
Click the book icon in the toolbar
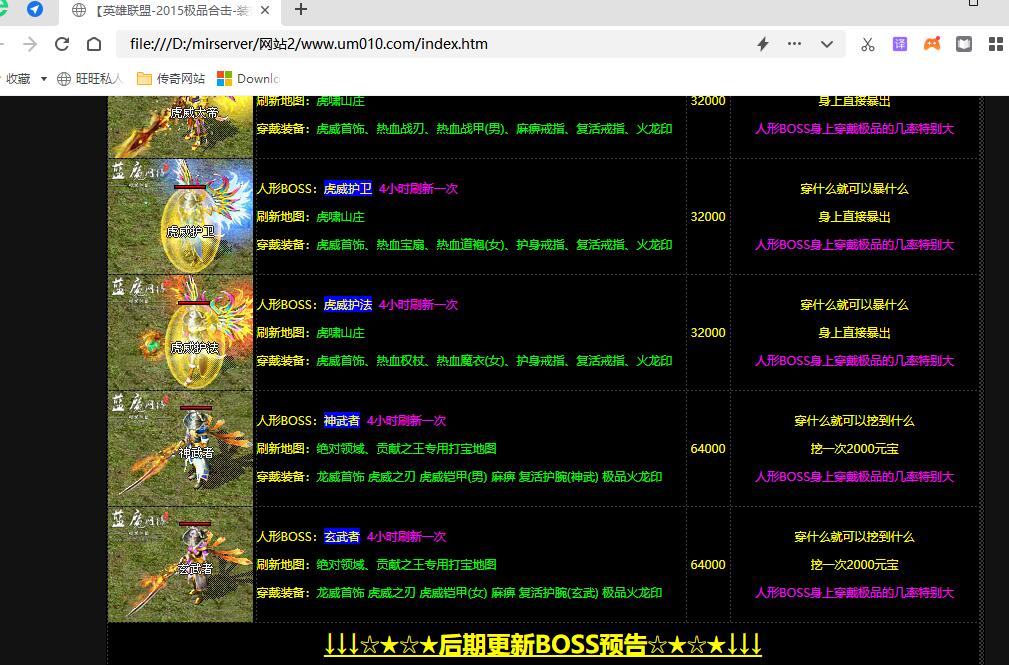tap(963, 44)
